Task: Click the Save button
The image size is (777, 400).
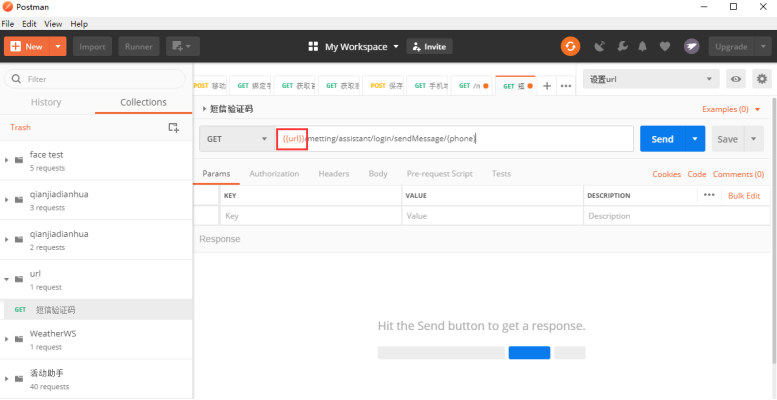Action: (x=727, y=139)
